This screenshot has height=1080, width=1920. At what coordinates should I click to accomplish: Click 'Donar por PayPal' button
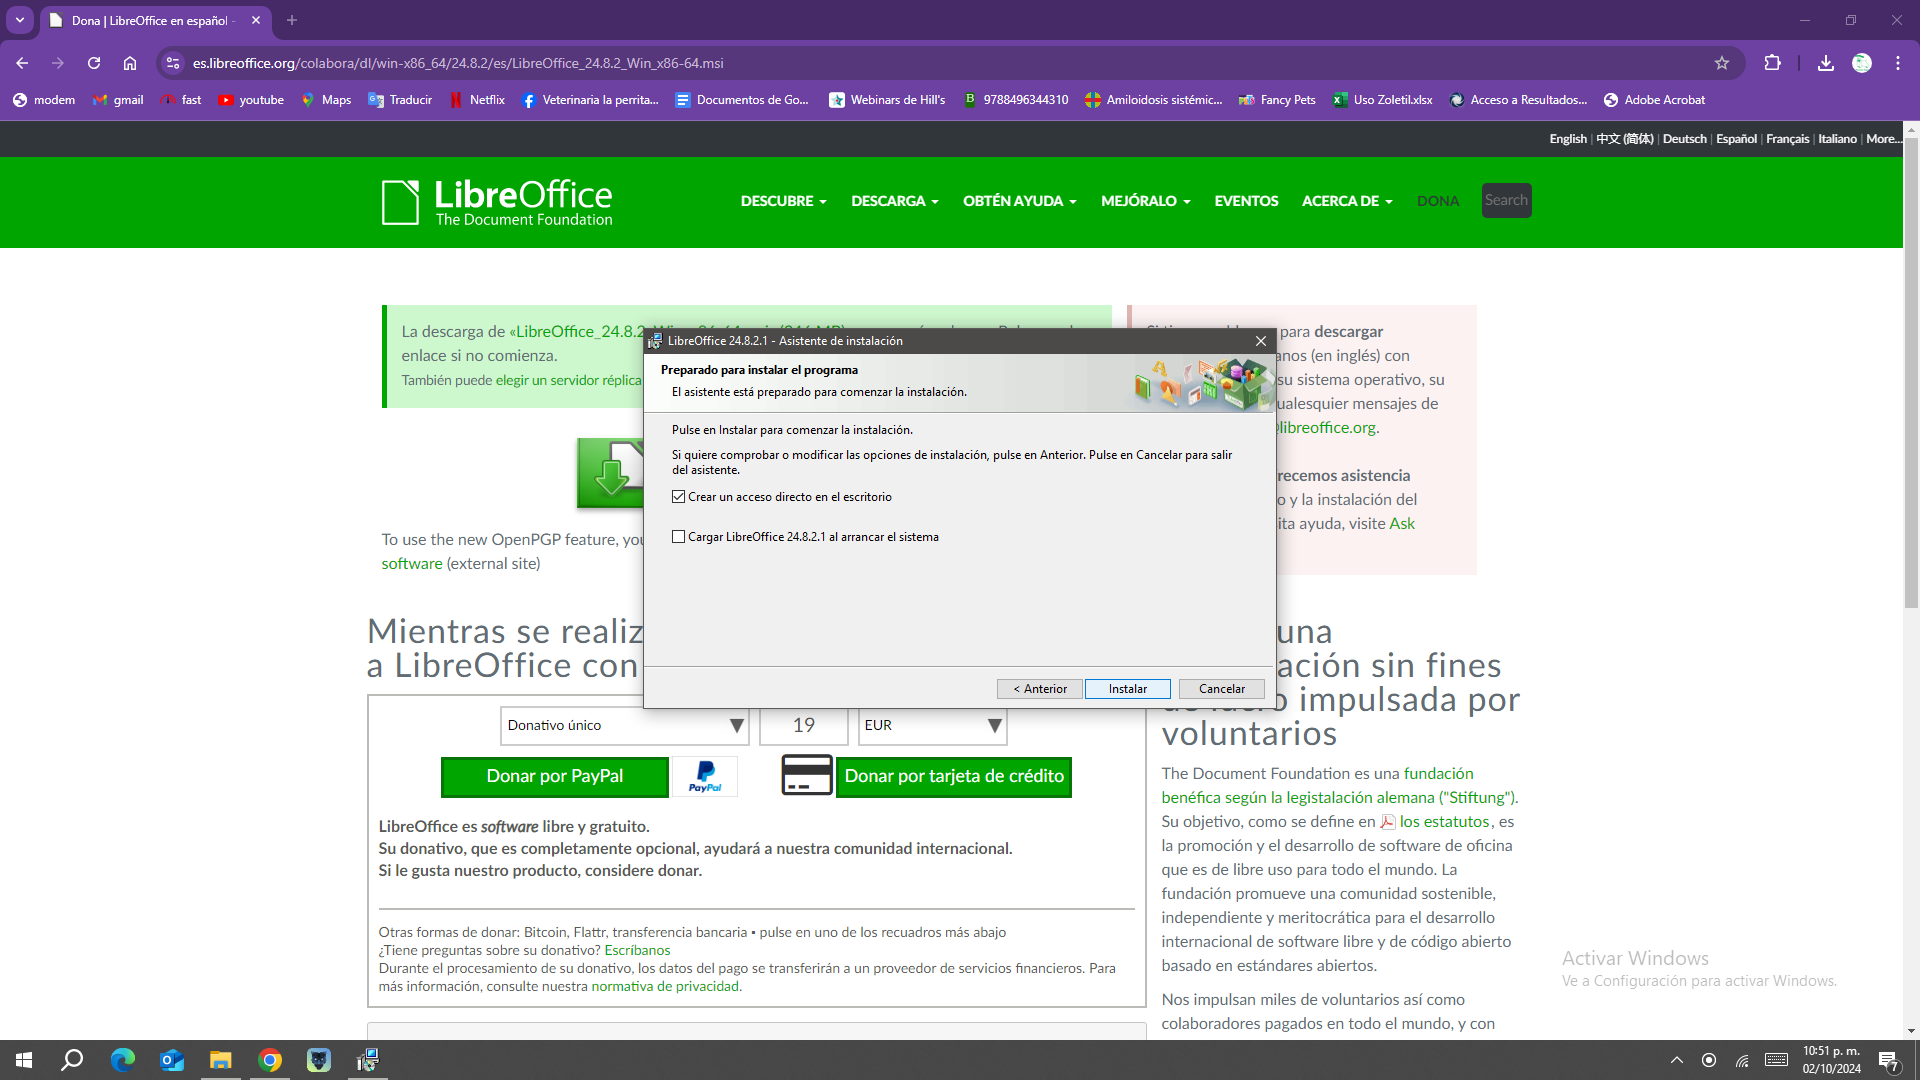pos(555,777)
